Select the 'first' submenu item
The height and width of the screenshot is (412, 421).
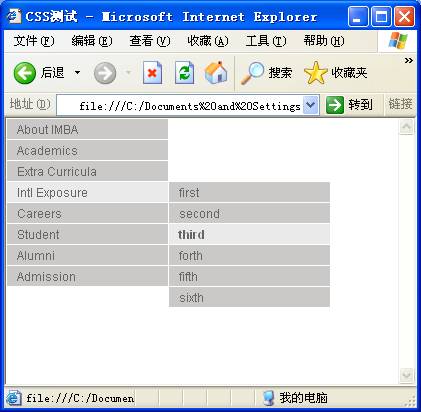249,192
